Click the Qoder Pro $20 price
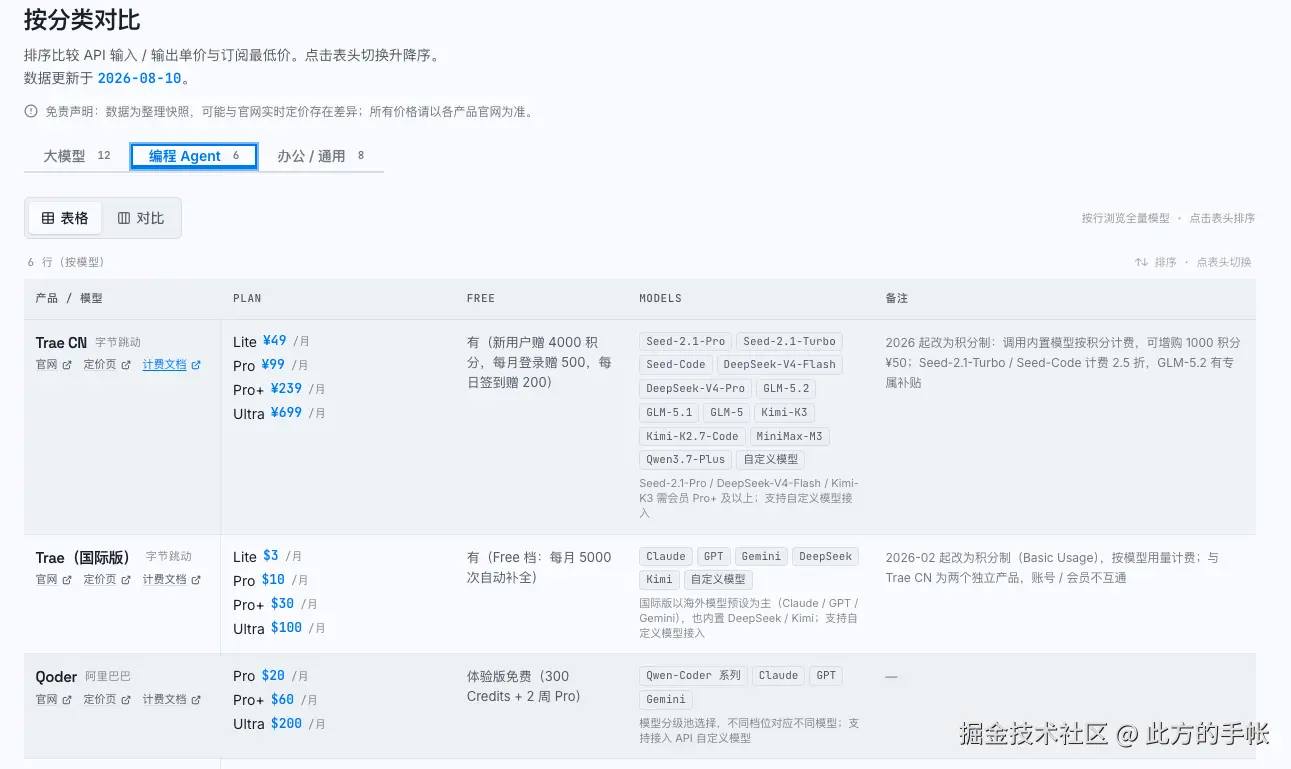Screen dimensions: 1291x769 [x=271, y=677]
